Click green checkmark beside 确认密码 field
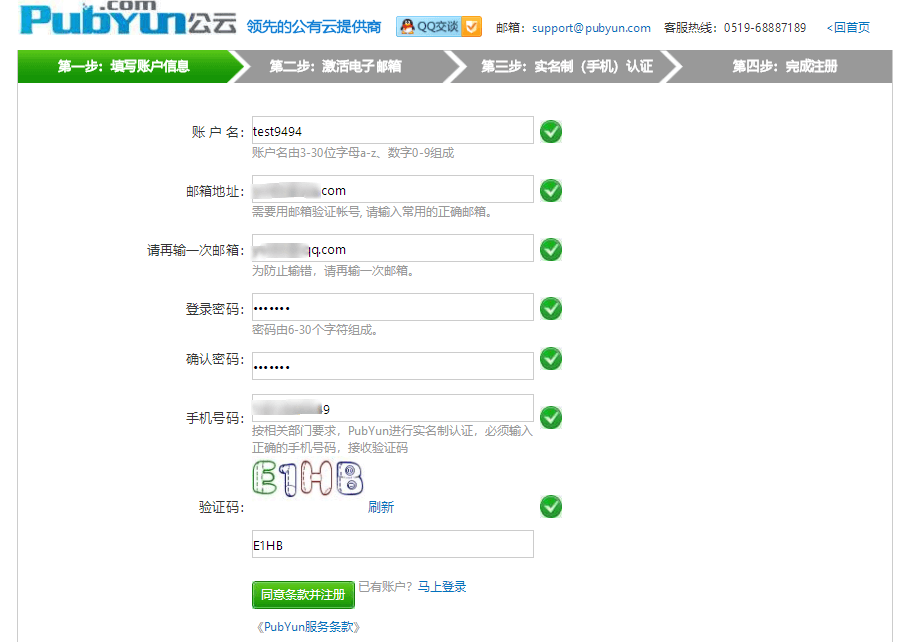Screen dimensions: 901x642 point(550,359)
